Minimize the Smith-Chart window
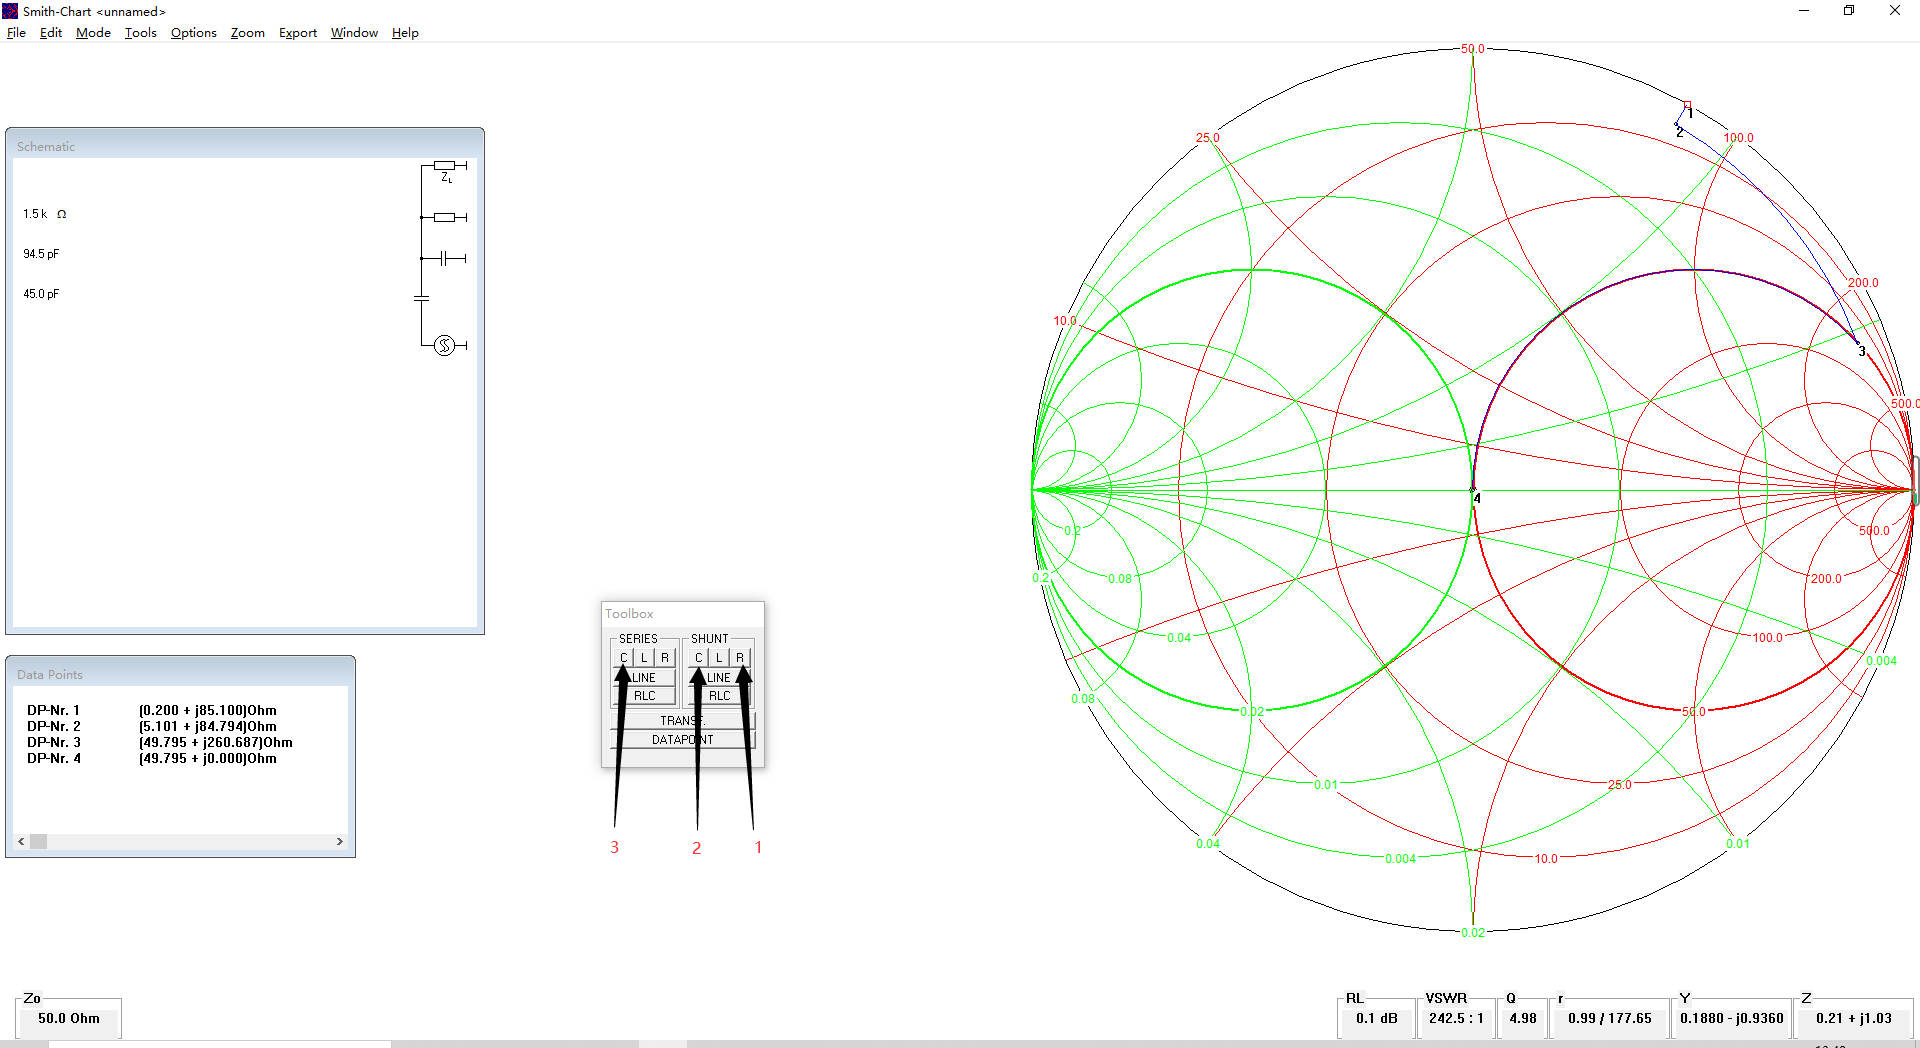This screenshot has width=1920, height=1048. click(1804, 11)
